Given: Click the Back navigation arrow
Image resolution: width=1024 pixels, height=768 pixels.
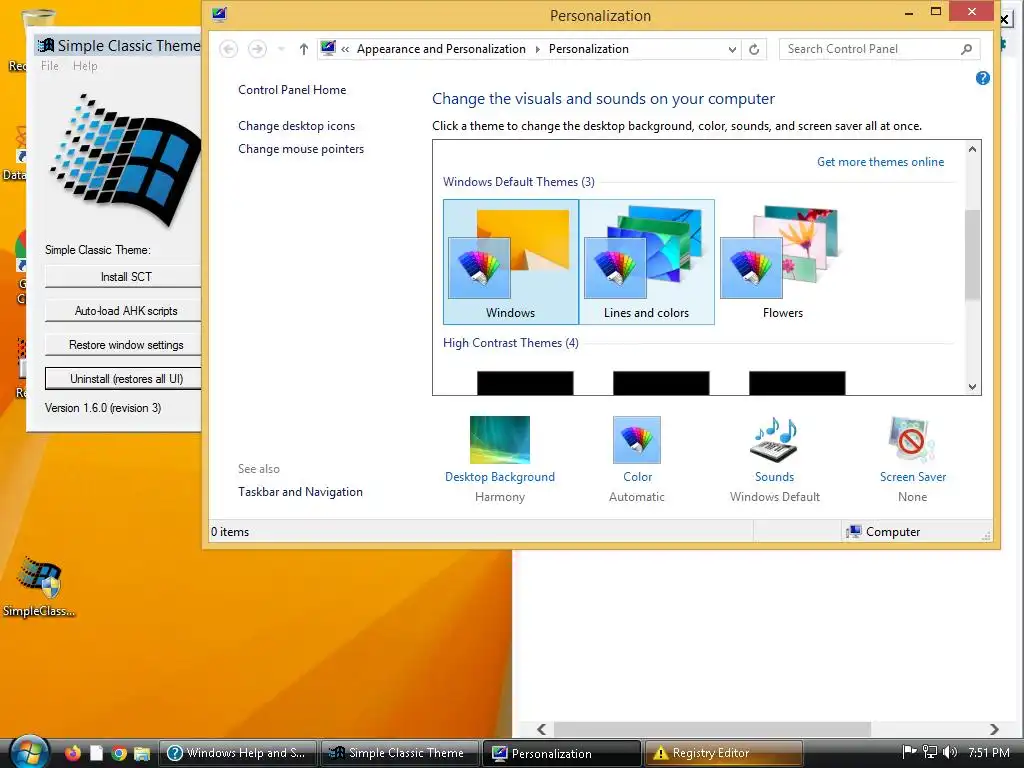Looking at the screenshot, I should 229,49.
